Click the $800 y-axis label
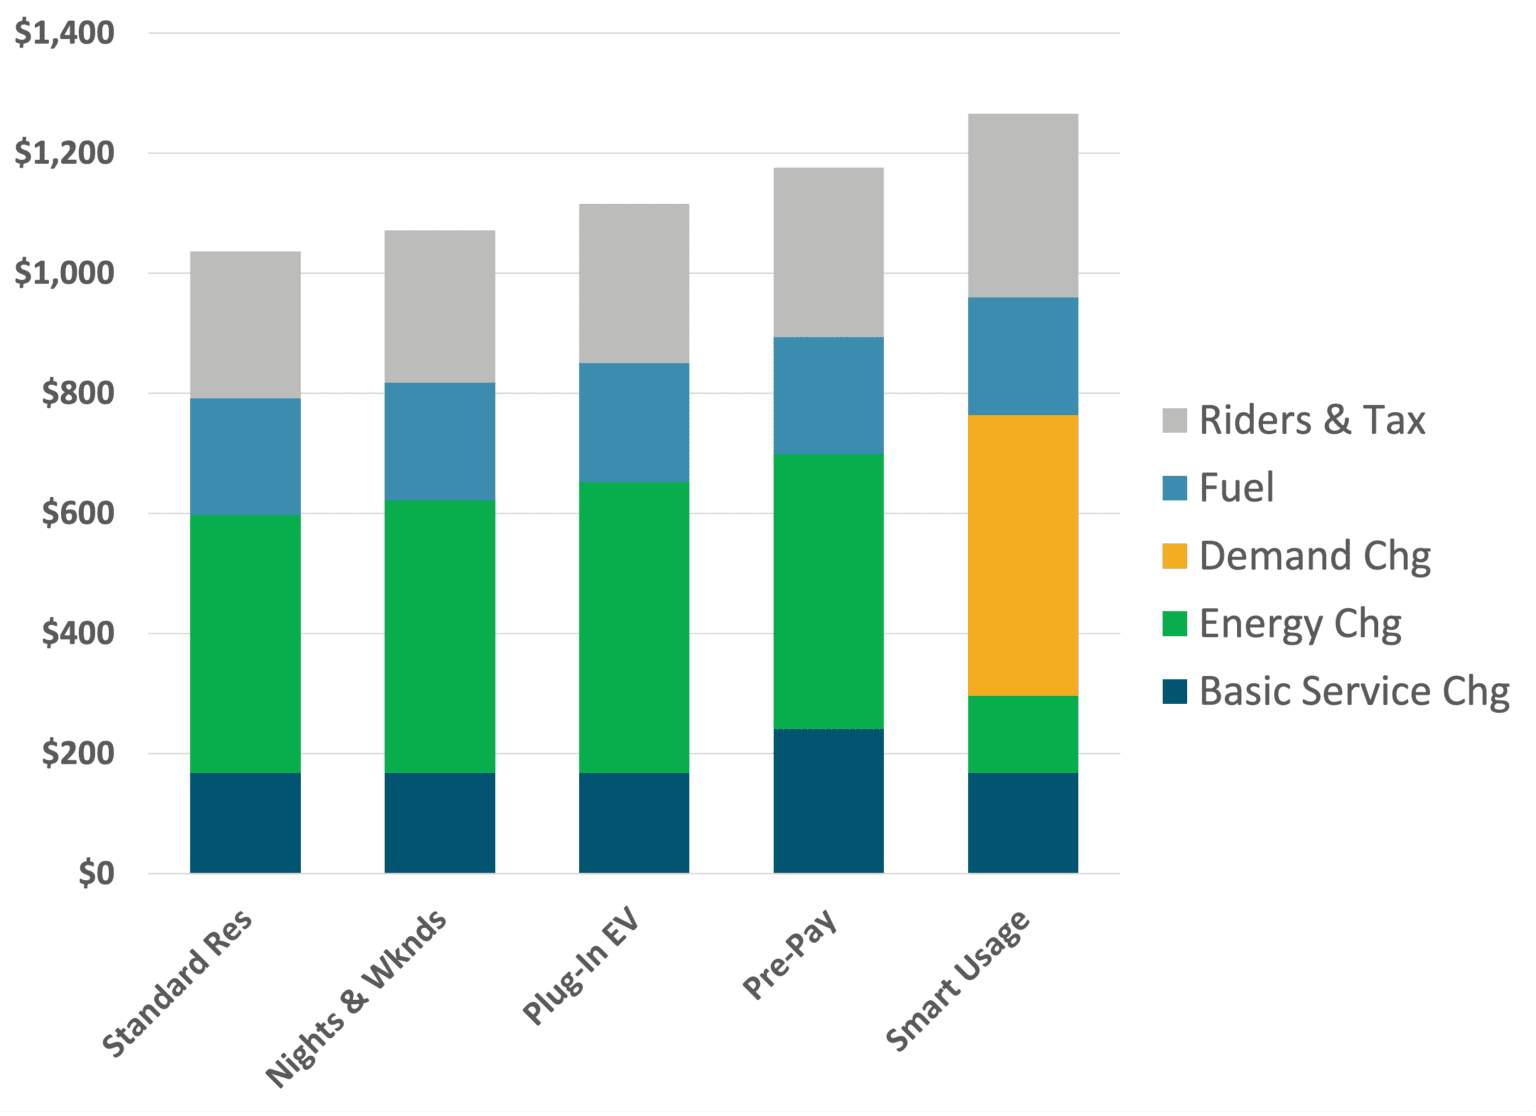The height and width of the screenshot is (1116, 1536). tap(78, 393)
